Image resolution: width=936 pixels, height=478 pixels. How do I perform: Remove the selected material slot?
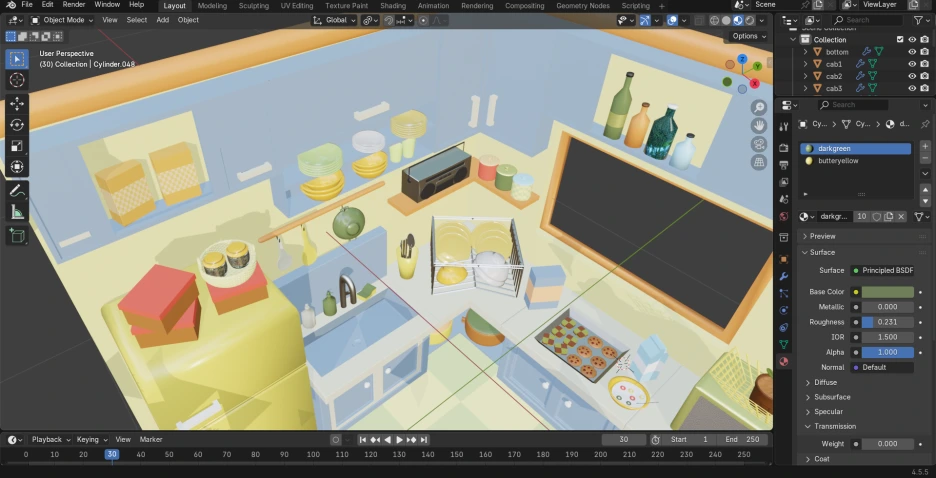click(x=925, y=159)
